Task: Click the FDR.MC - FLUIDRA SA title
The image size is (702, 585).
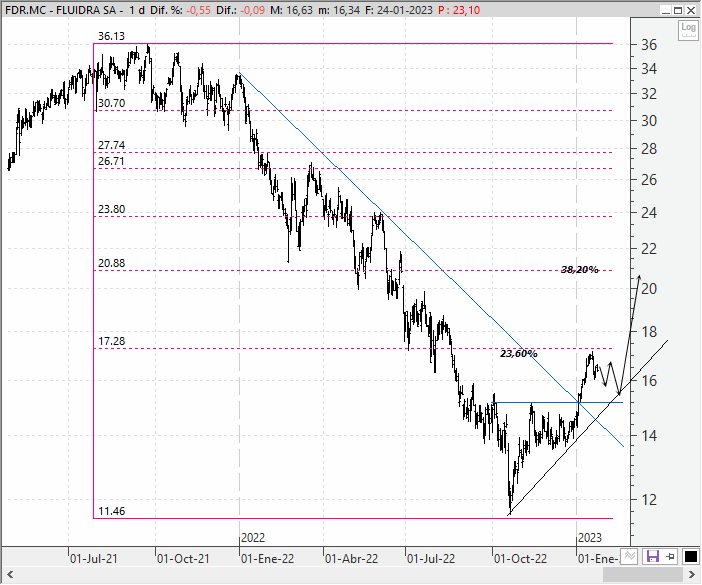Action: coord(61,10)
